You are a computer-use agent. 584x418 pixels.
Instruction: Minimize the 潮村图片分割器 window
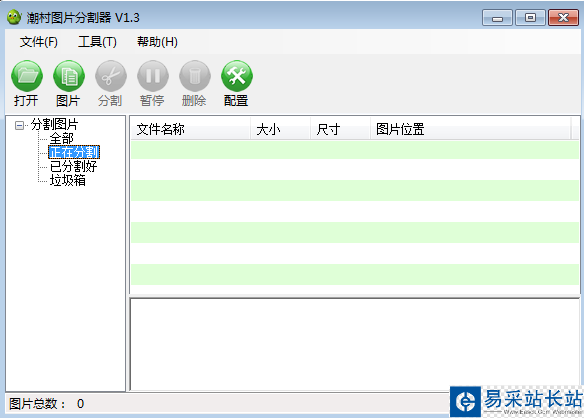(498, 18)
